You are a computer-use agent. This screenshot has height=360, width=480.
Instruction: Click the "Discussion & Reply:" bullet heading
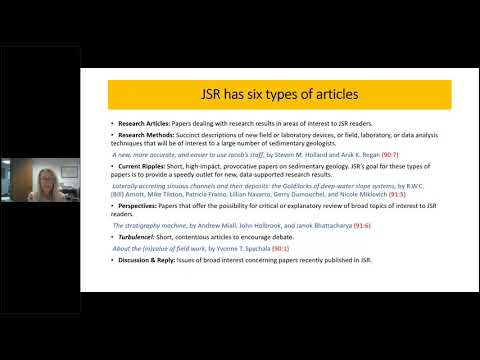coord(147,260)
